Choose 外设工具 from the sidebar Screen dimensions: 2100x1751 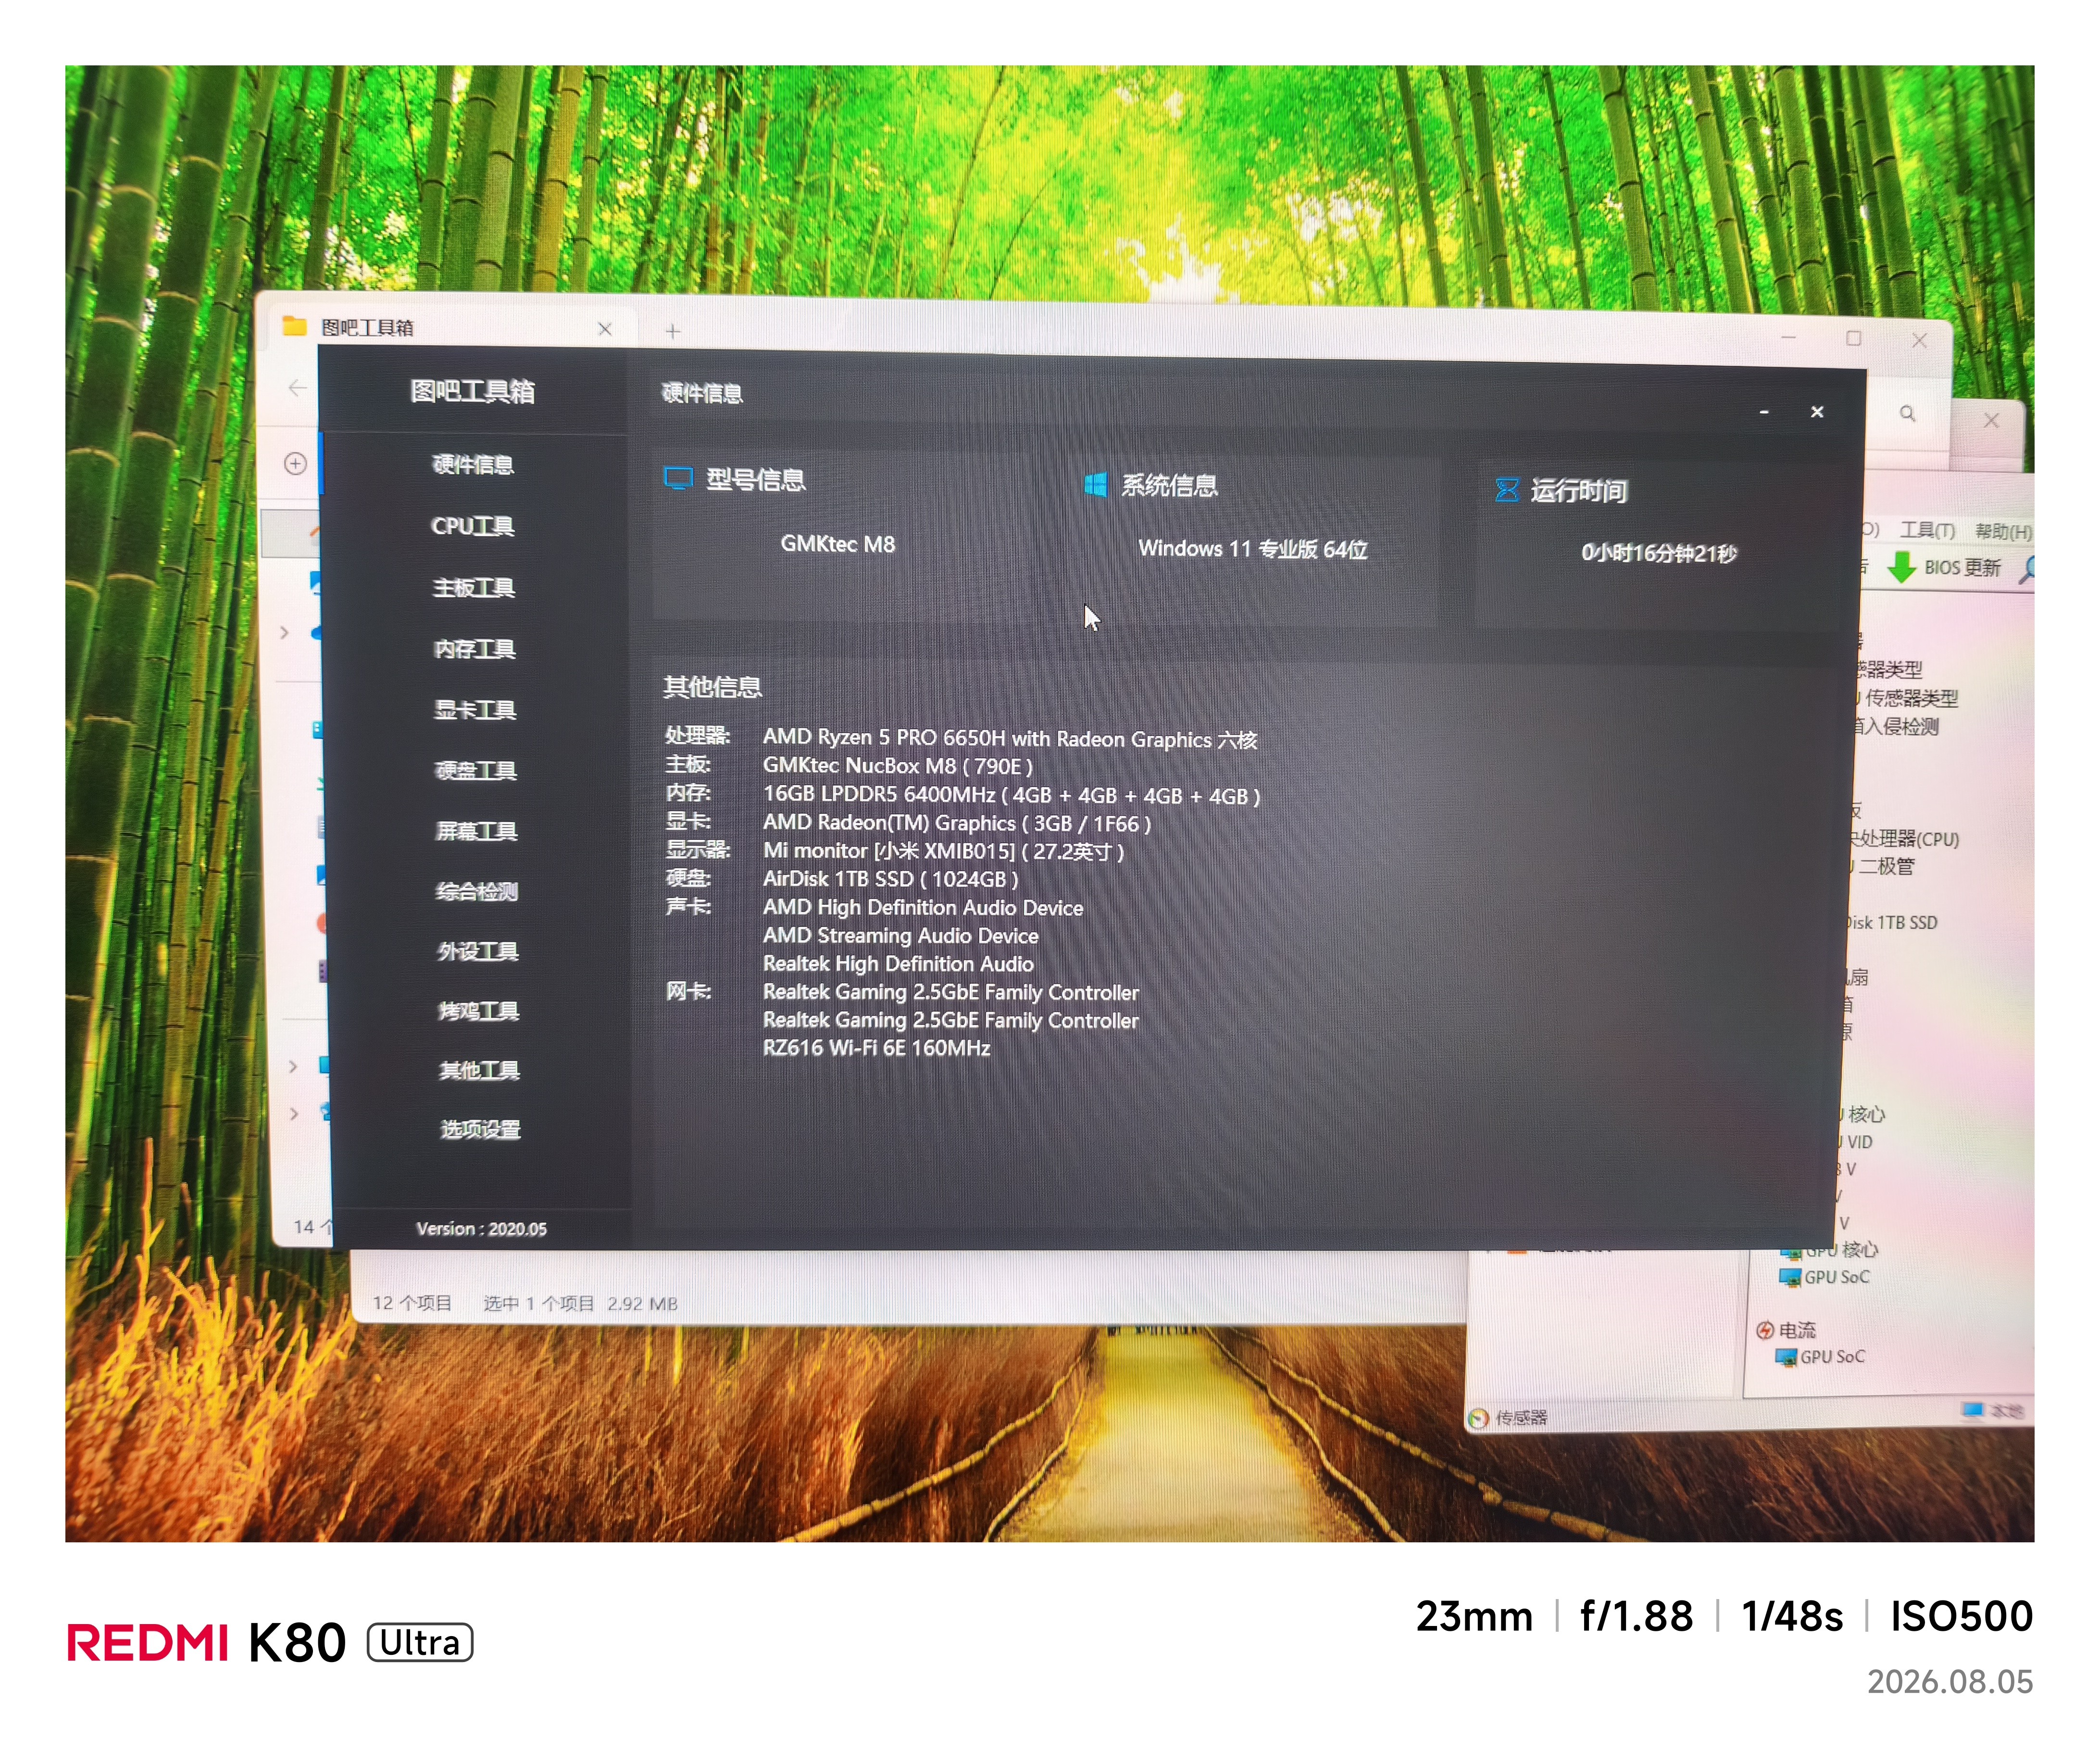pyautogui.click(x=477, y=951)
